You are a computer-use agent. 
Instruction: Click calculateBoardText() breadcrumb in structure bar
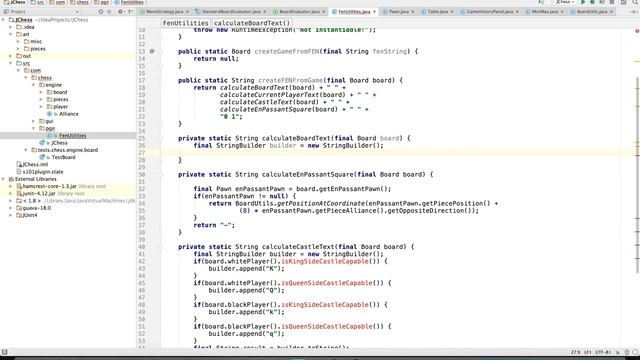tap(252, 23)
